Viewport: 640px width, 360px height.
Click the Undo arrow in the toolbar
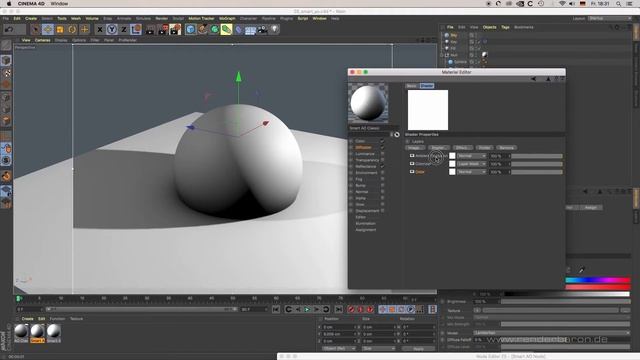9,29
